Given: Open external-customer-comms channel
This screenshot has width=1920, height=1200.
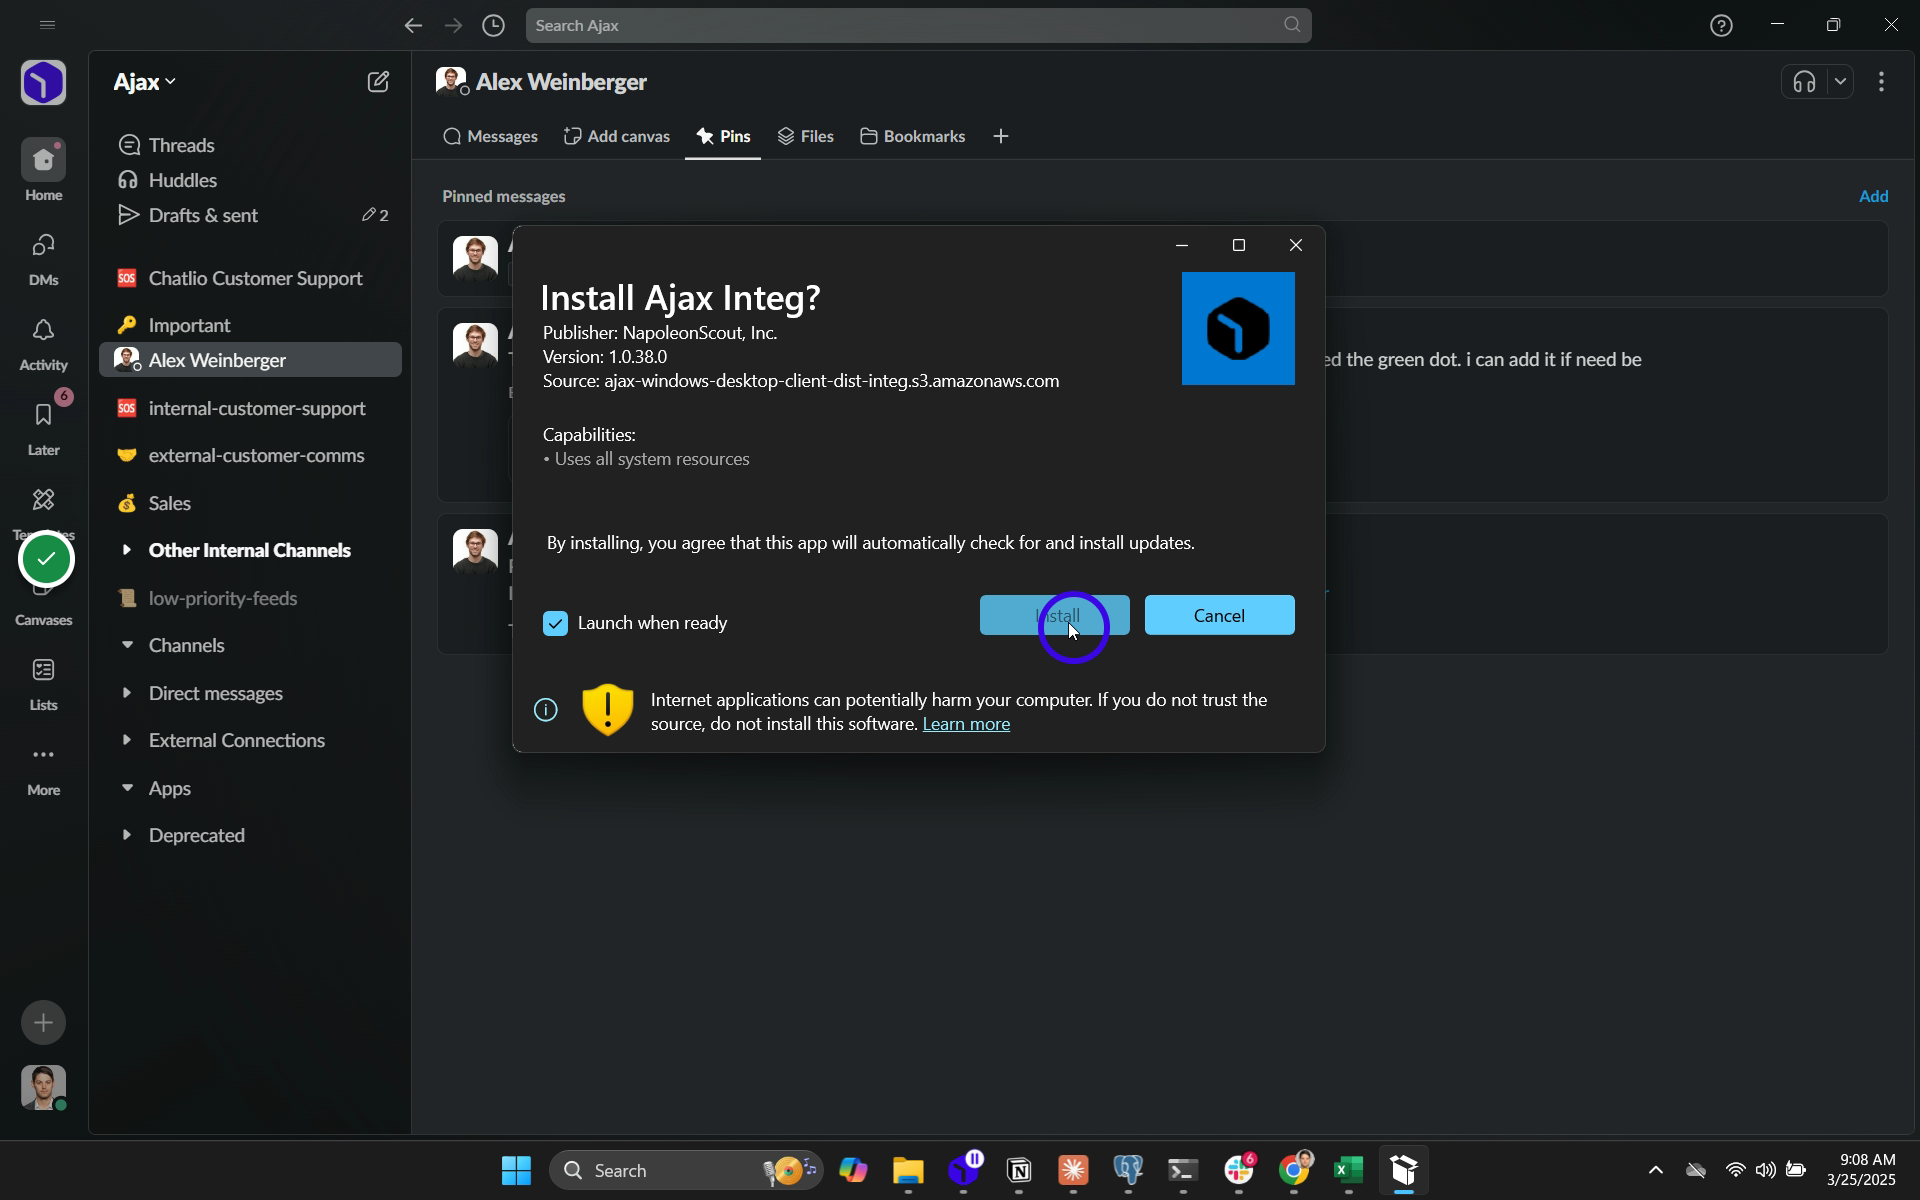Looking at the screenshot, I should [250, 455].
